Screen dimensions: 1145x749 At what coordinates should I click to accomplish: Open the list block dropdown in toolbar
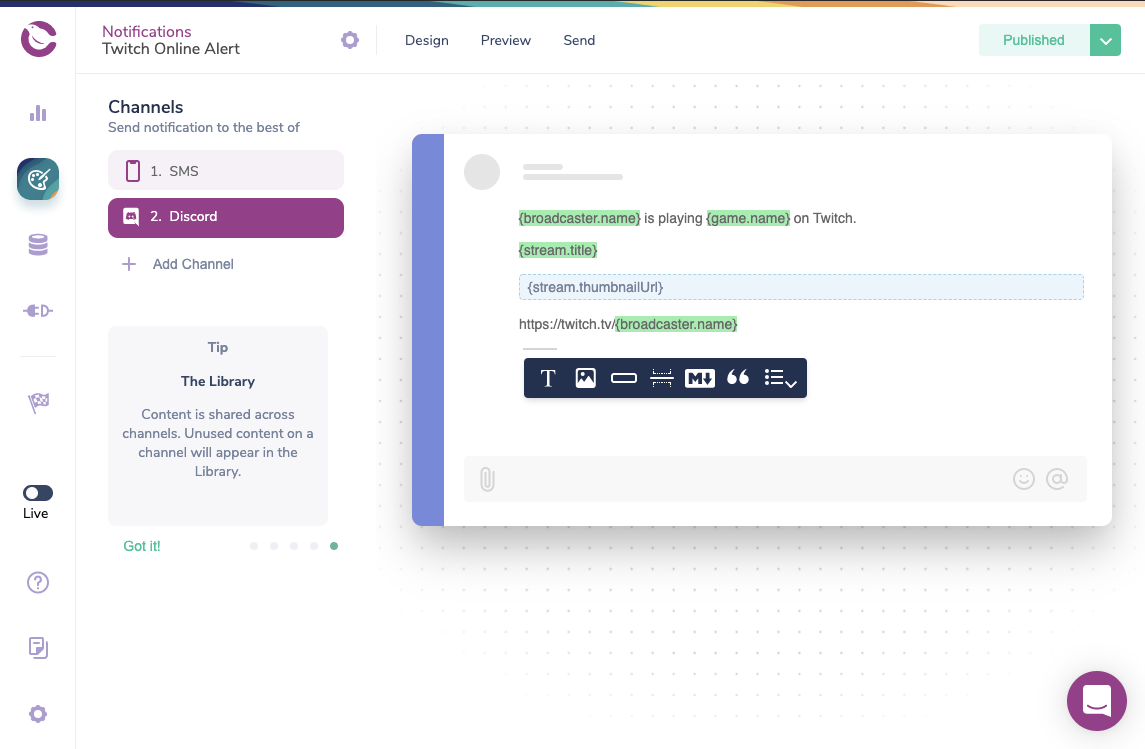click(780, 378)
